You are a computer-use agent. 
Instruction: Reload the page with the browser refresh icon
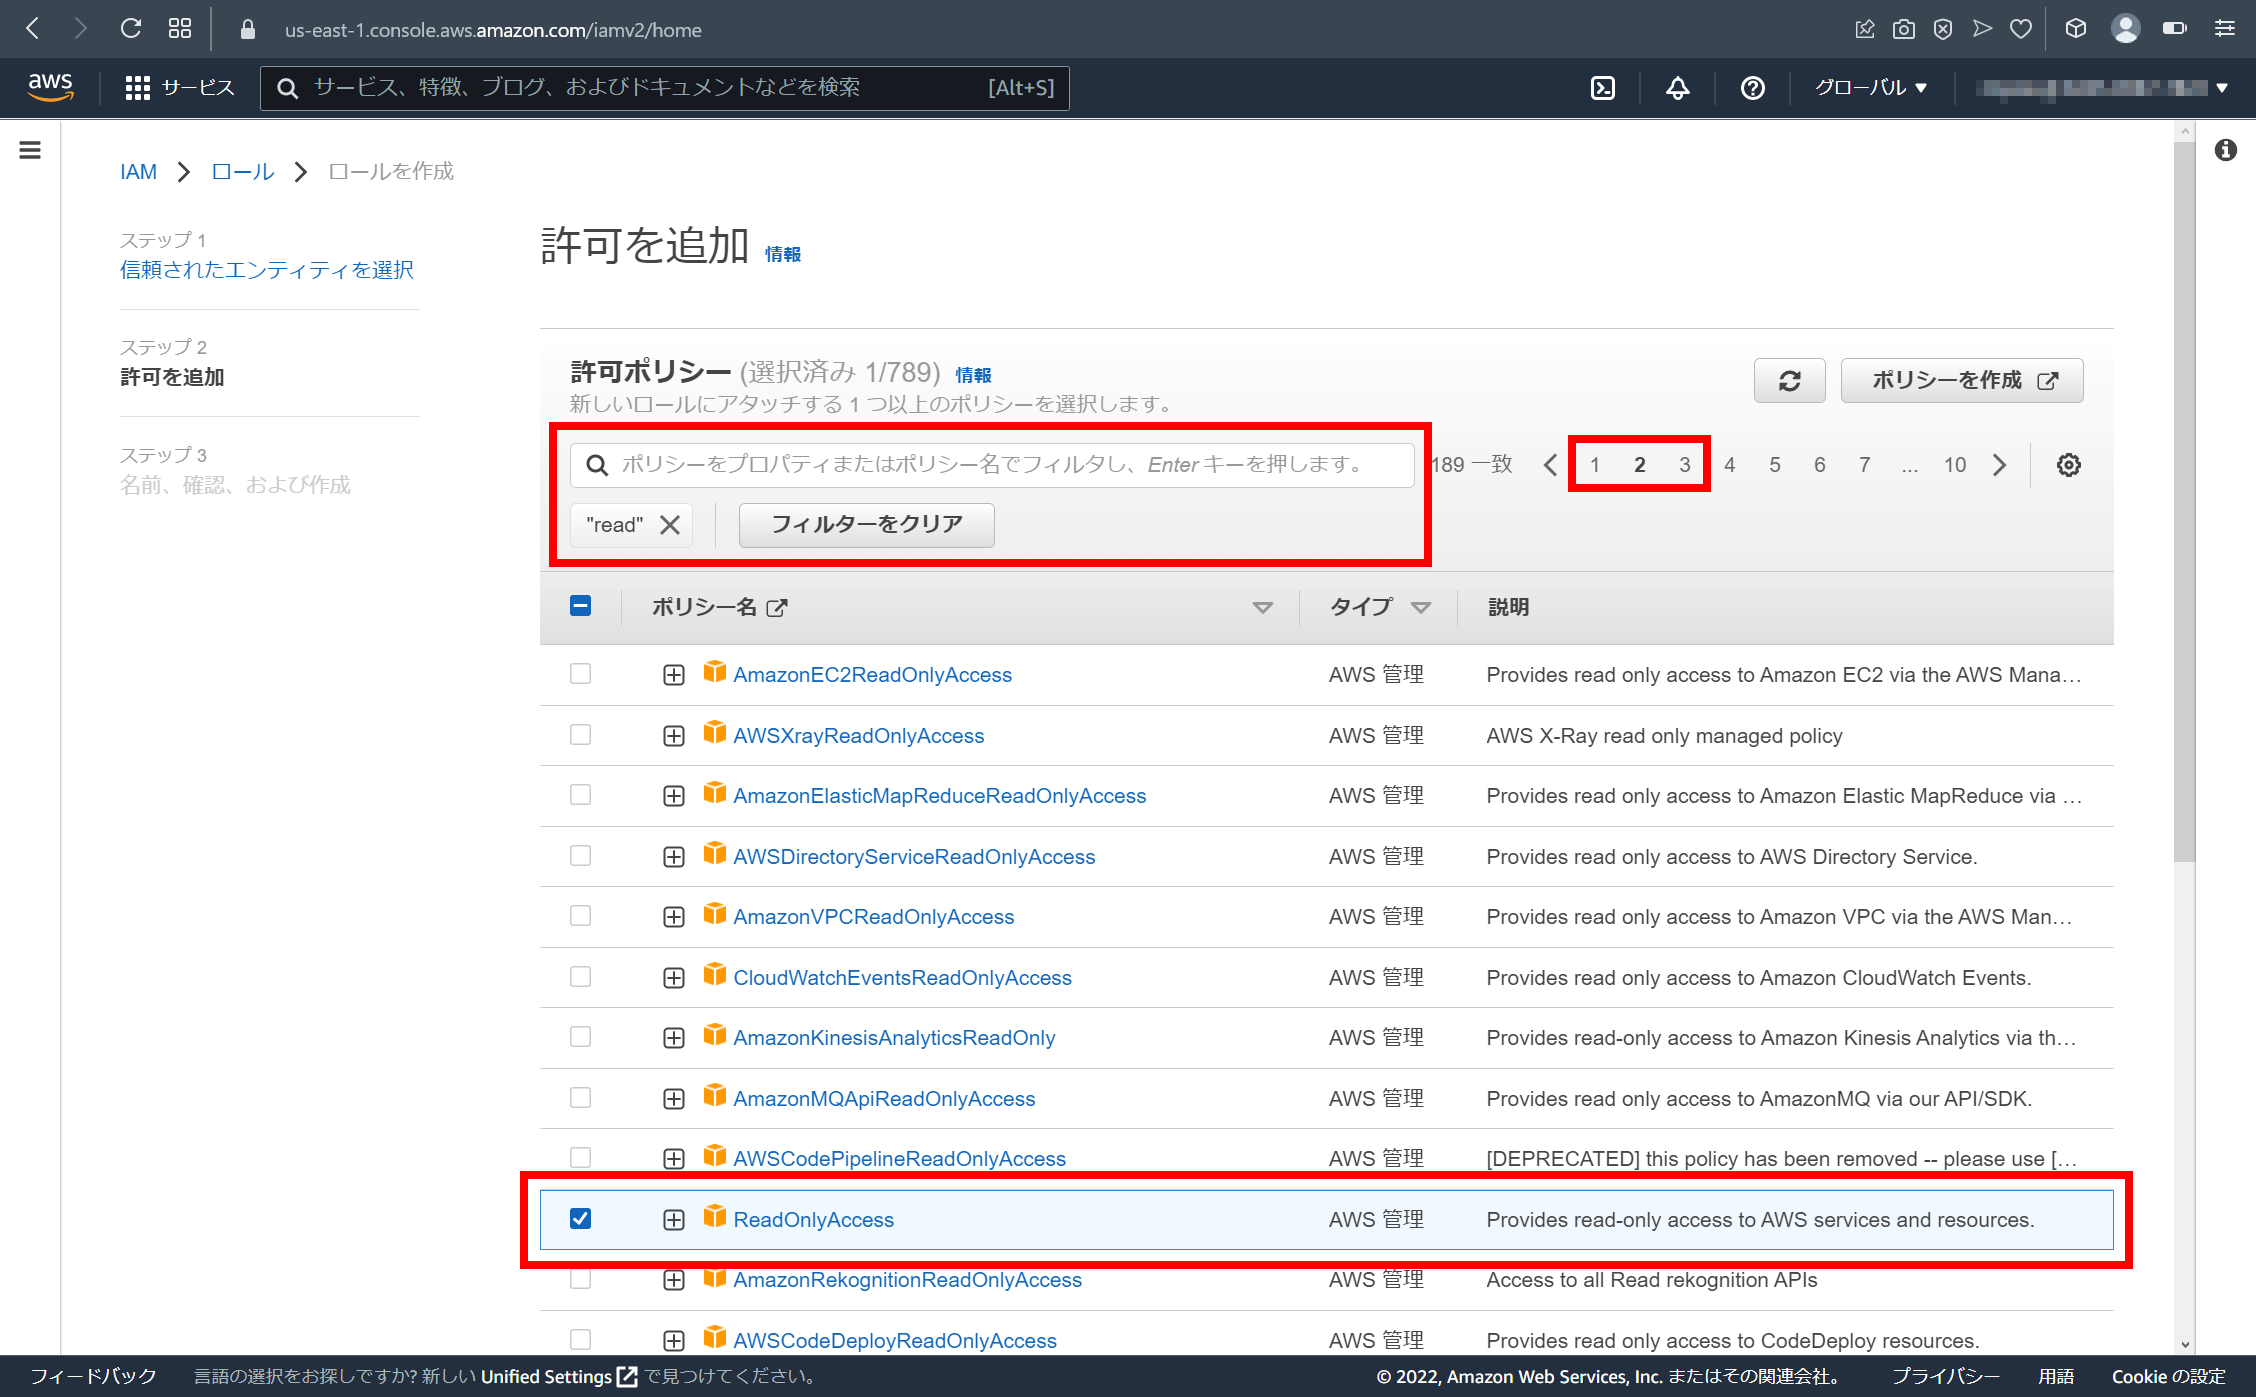(131, 29)
